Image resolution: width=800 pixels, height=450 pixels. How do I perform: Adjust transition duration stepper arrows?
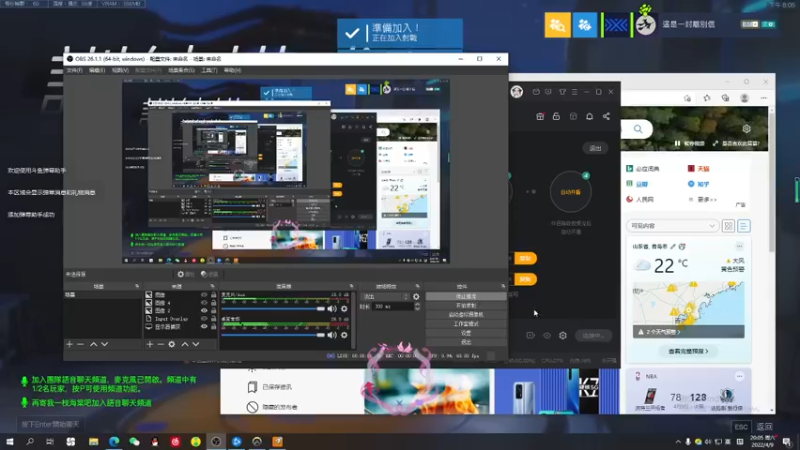(x=417, y=307)
